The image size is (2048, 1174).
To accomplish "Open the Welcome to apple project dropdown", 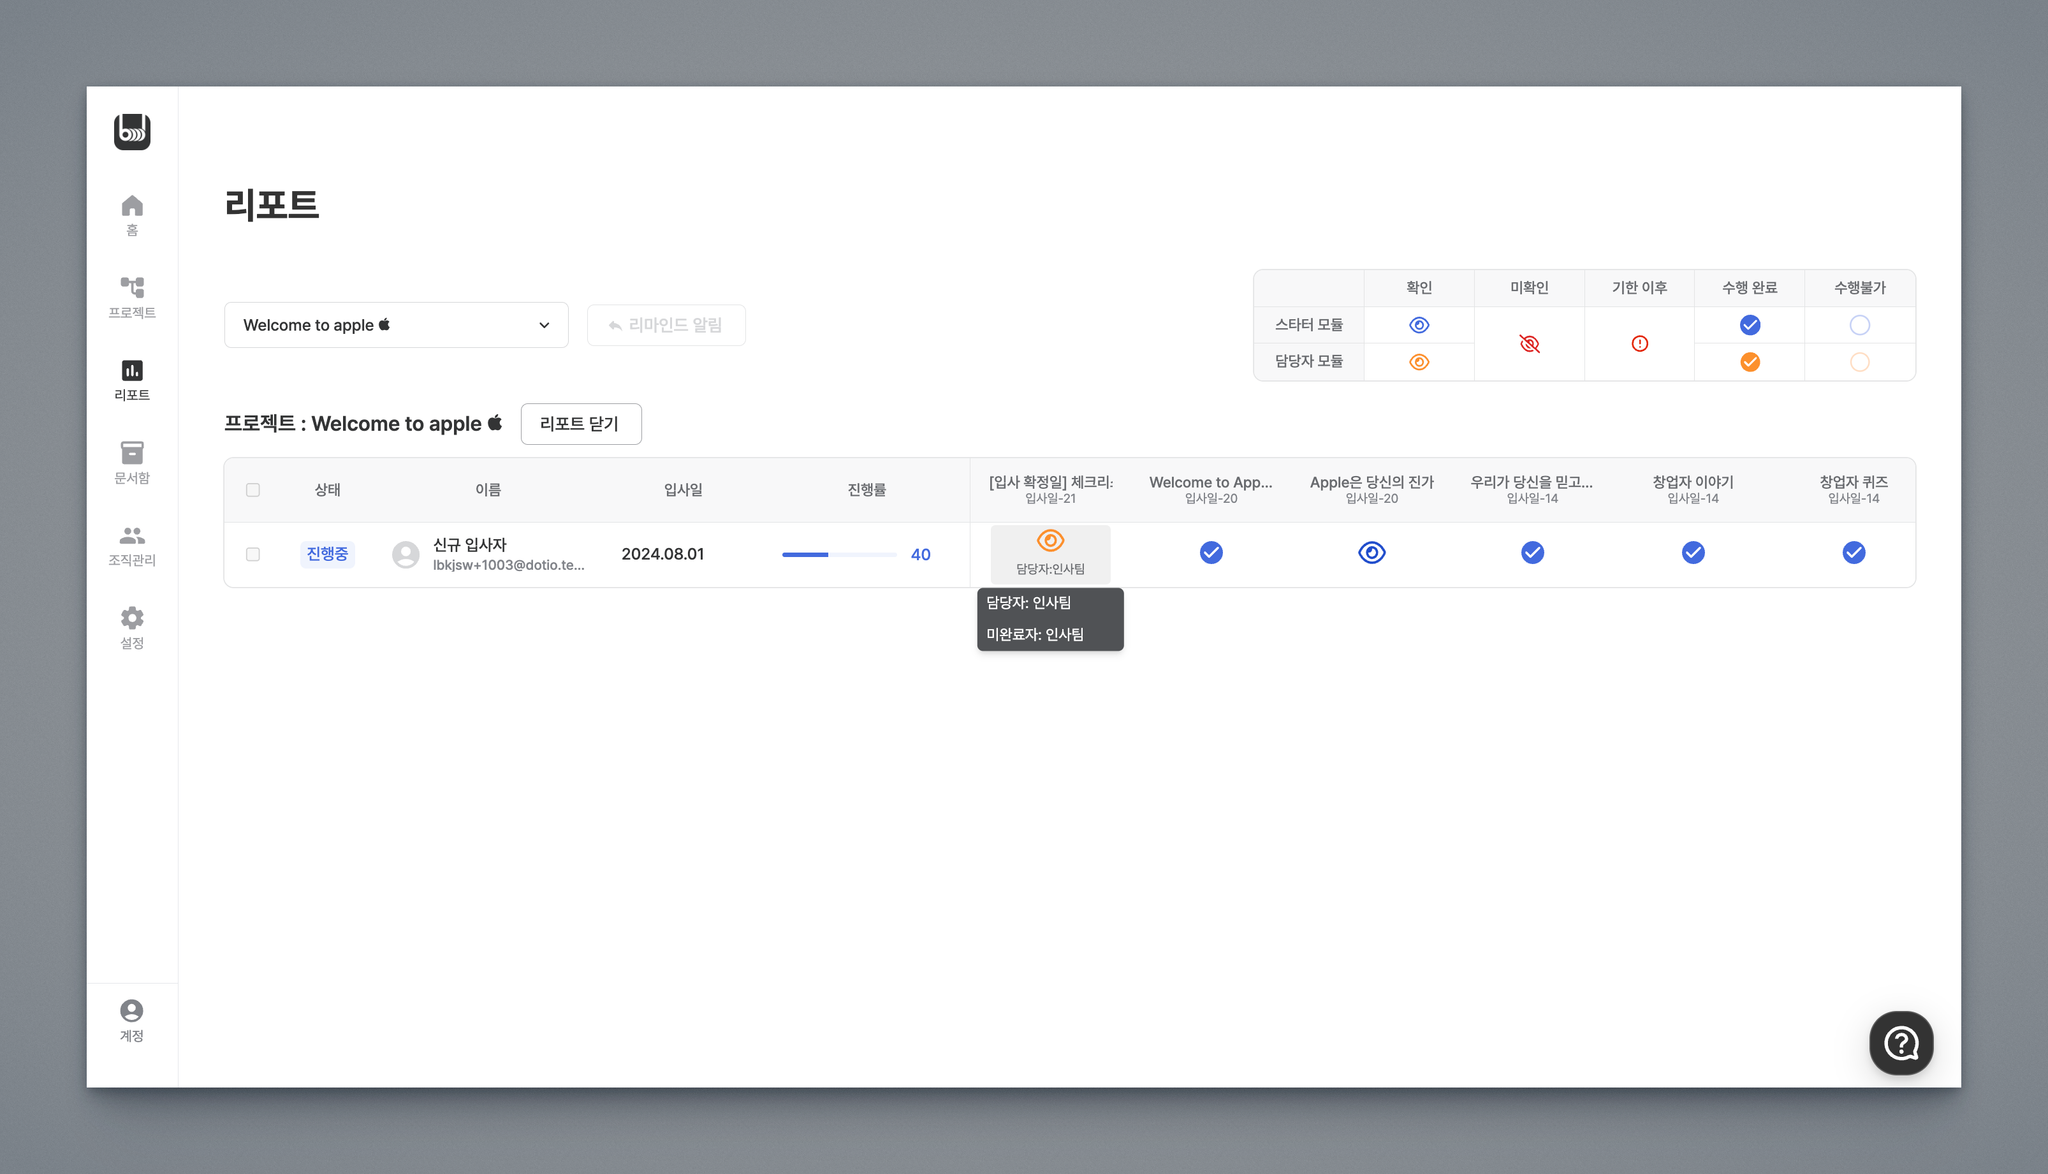I will pos(396,325).
